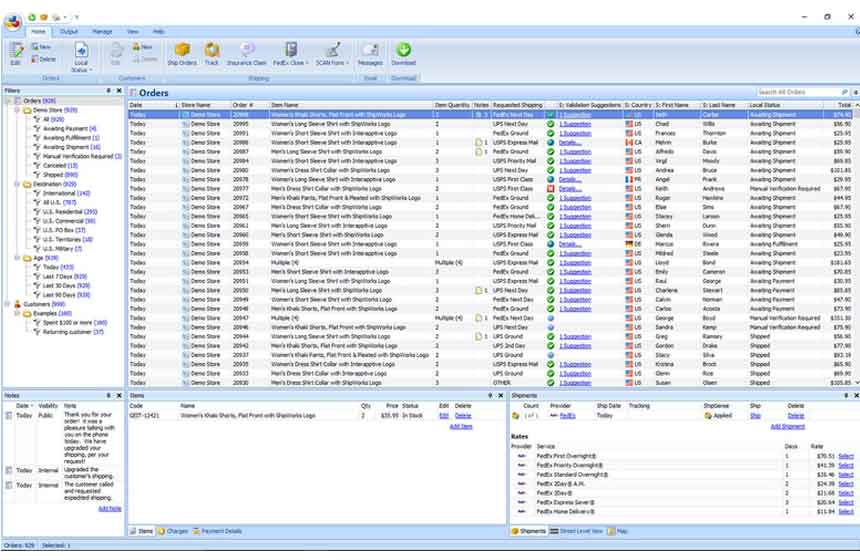Pin the Items panel
This screenshot has height=560, width=860.
490,395
